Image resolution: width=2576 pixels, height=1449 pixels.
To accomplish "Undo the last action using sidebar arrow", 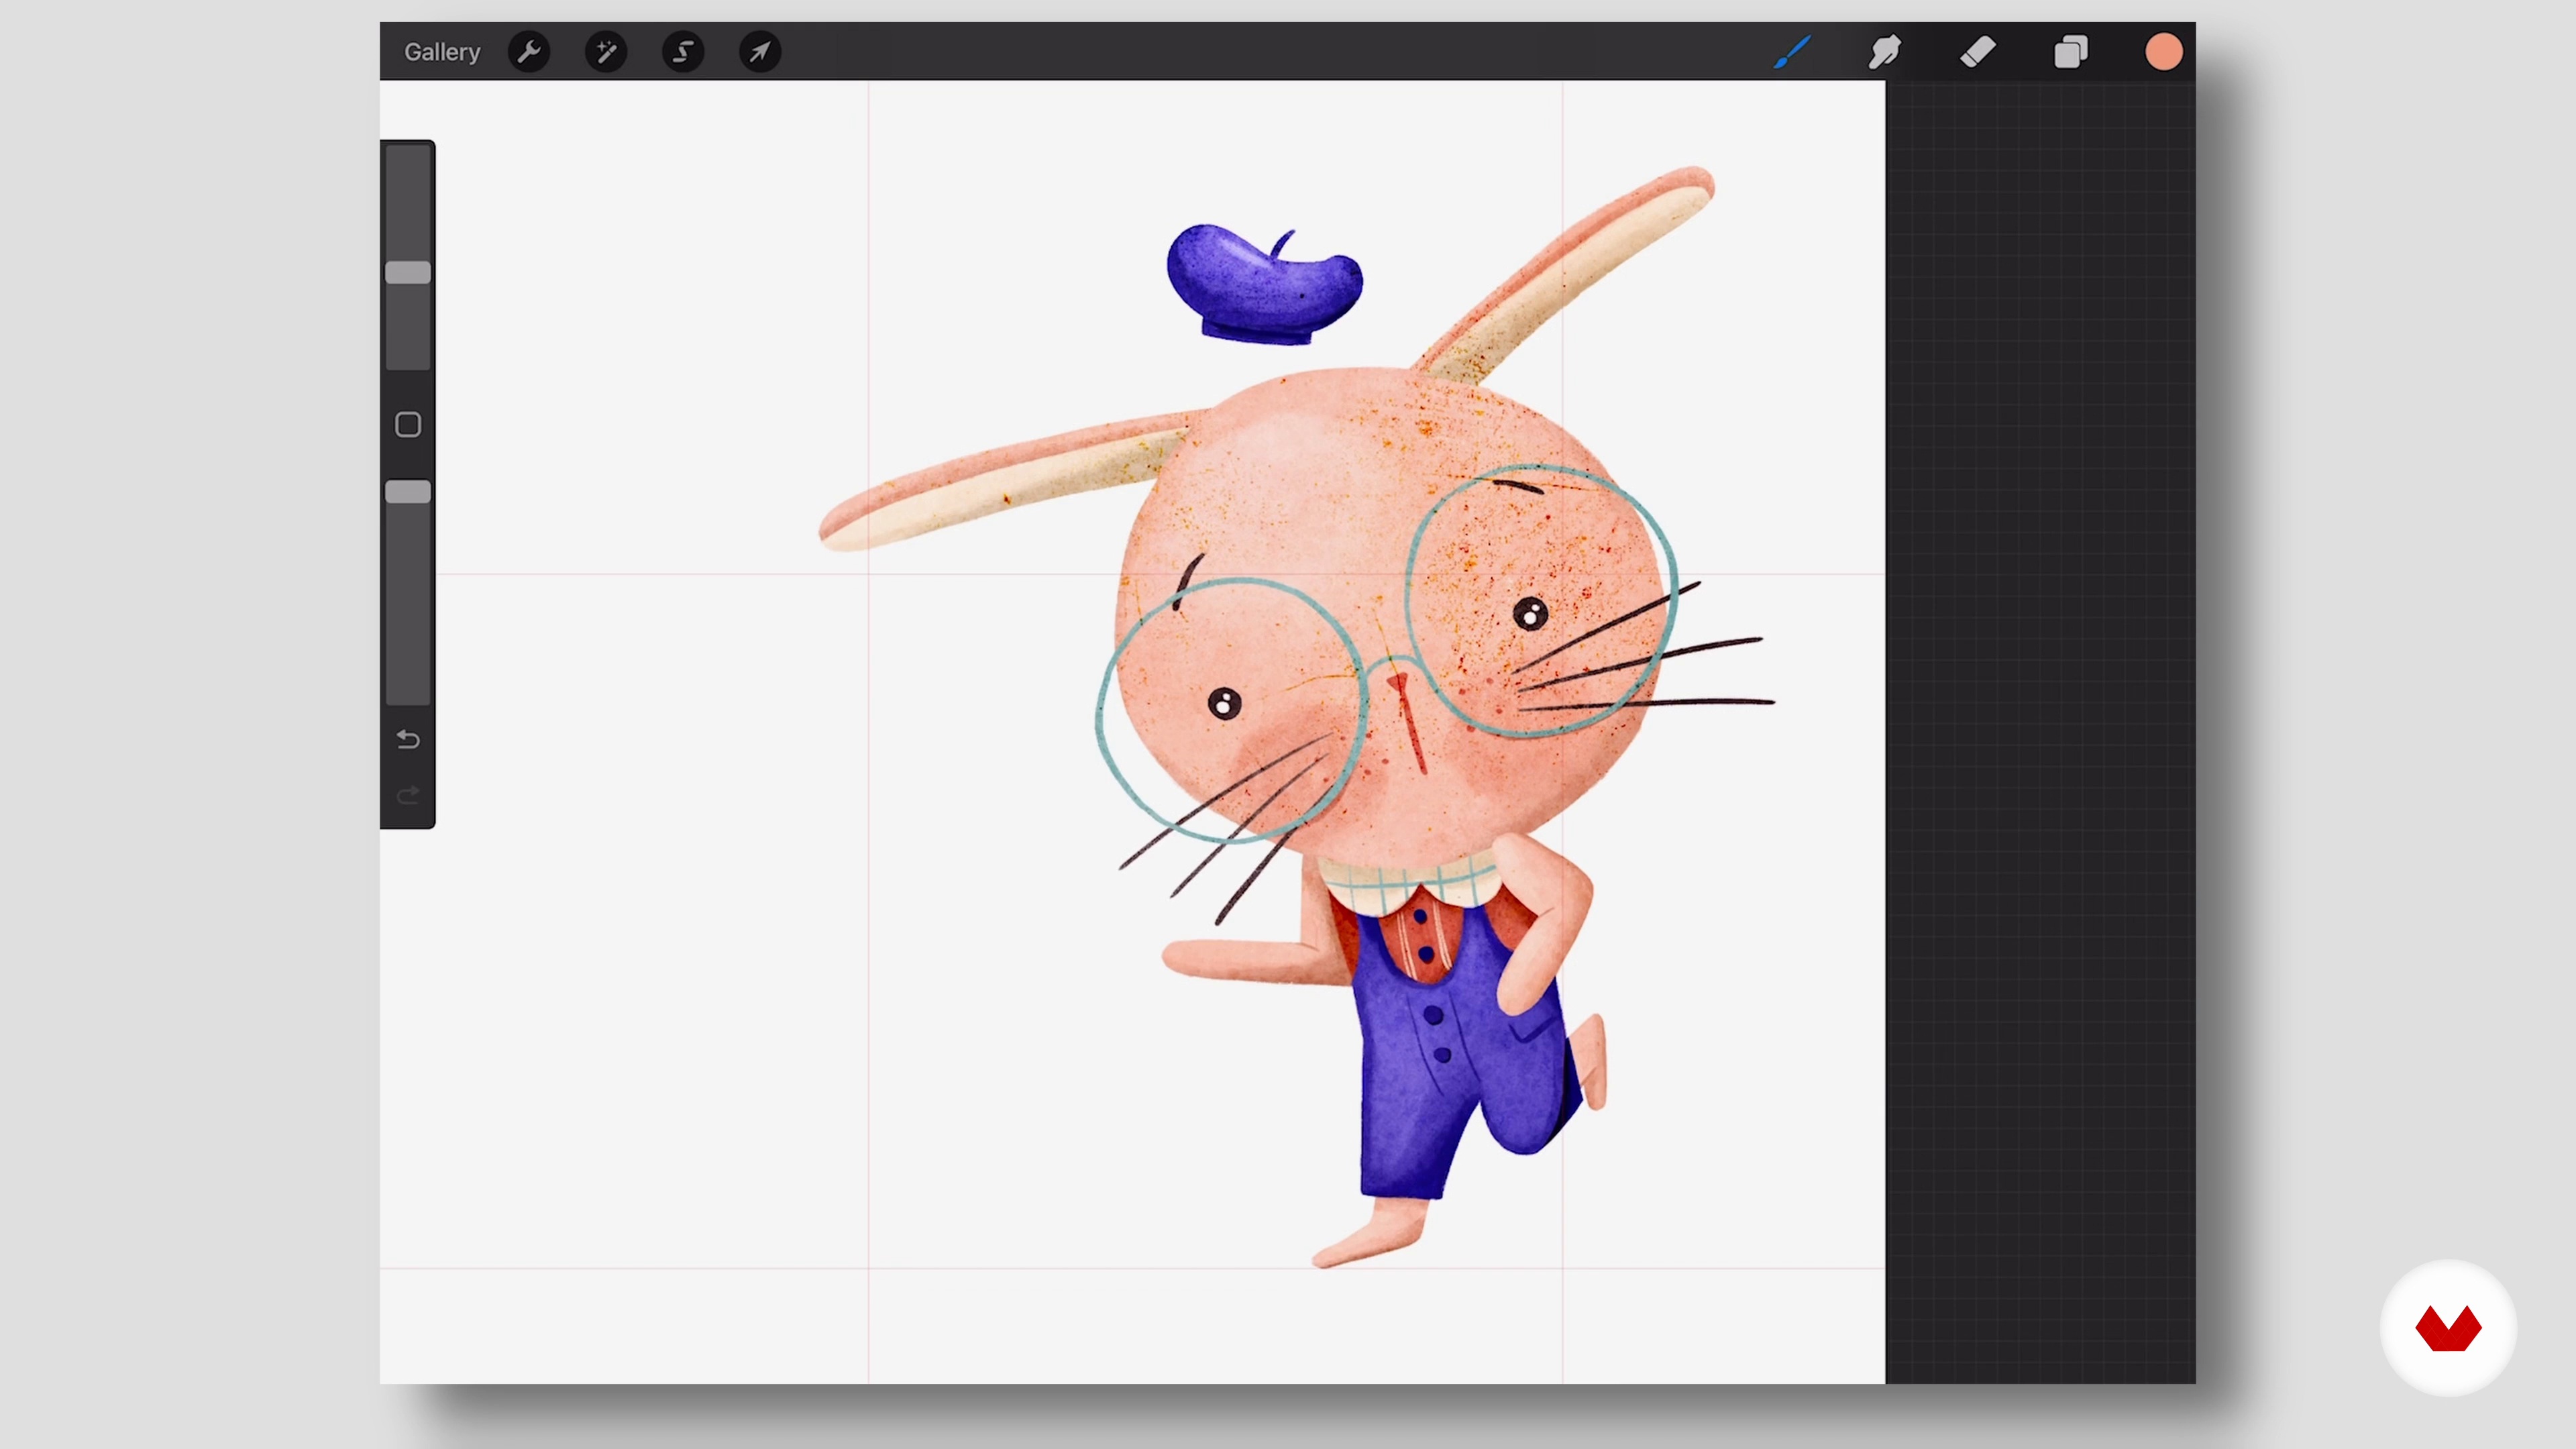I will click(x=408, y=740).
